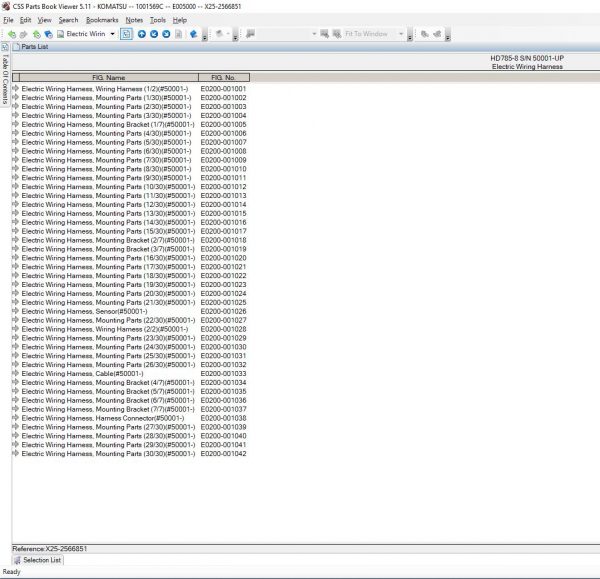Click the green up-level arrow icon
Image resolution: width=600 pixels, height=579 pixels.
[36, 34]
